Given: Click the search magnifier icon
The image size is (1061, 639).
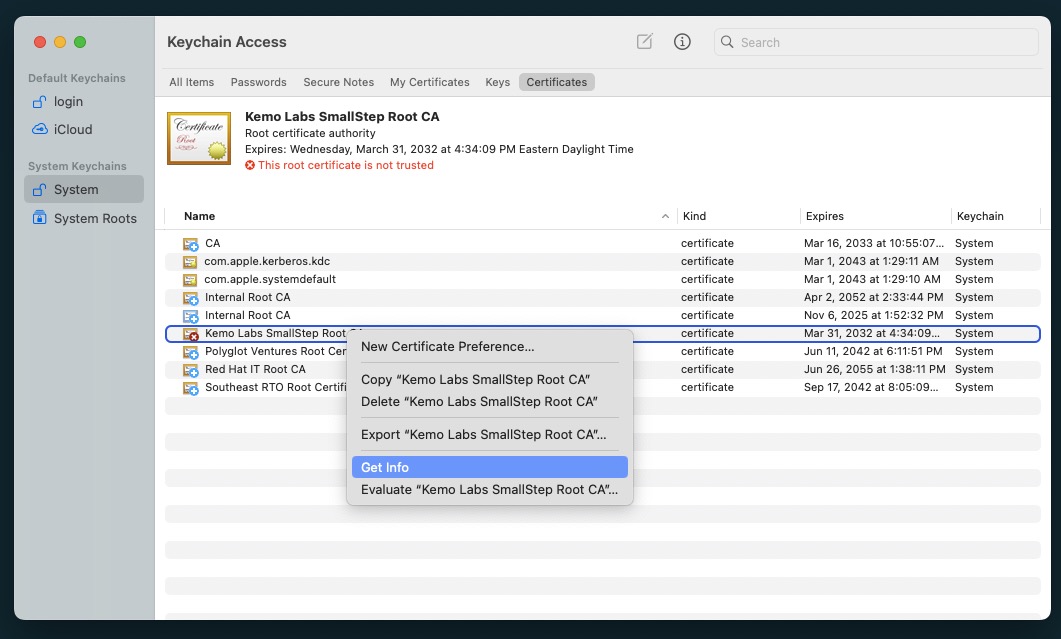Looking at the screenshot, I should tap(728, 42).
